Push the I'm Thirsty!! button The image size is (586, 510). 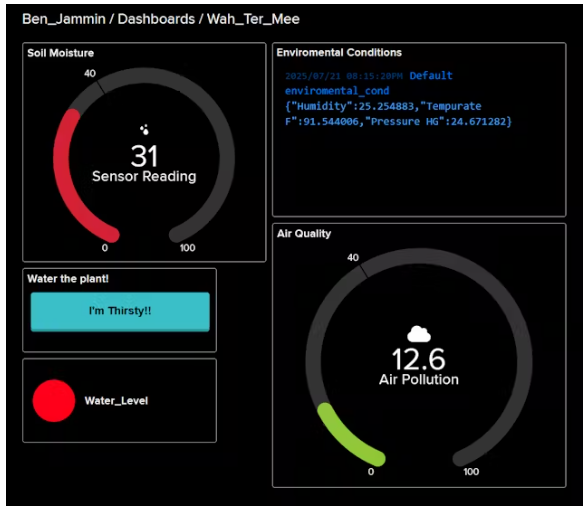(120, 312)
